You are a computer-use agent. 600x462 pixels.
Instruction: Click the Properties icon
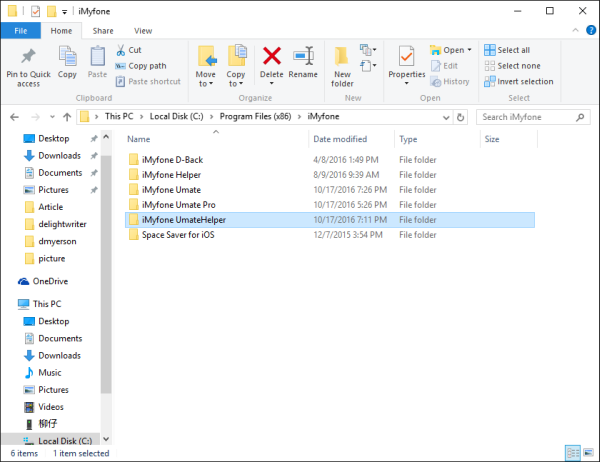[x=406, y=56]
